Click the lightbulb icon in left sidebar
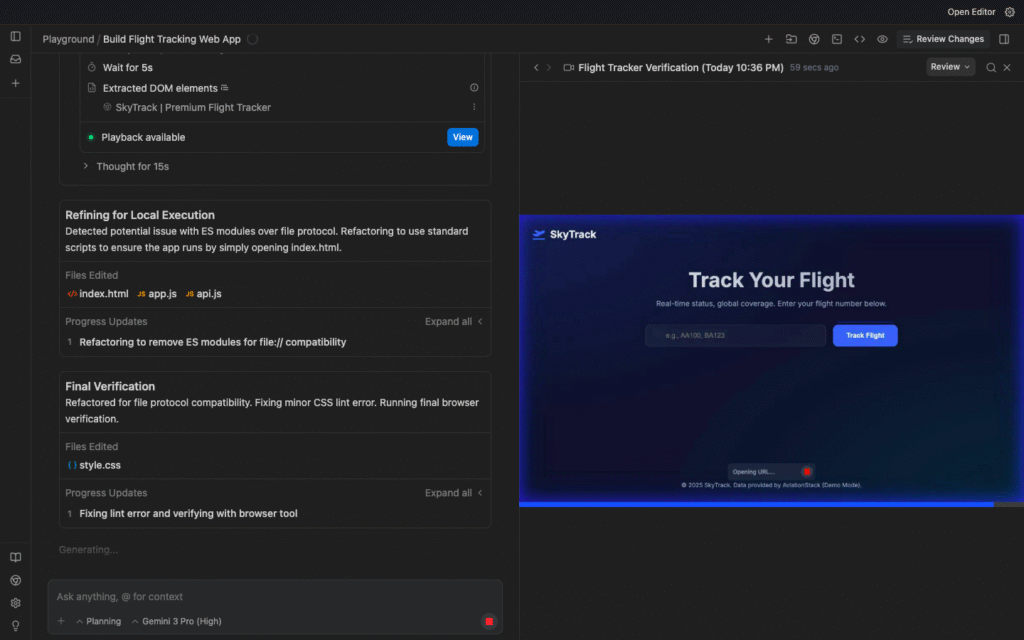 pos(15,625)
